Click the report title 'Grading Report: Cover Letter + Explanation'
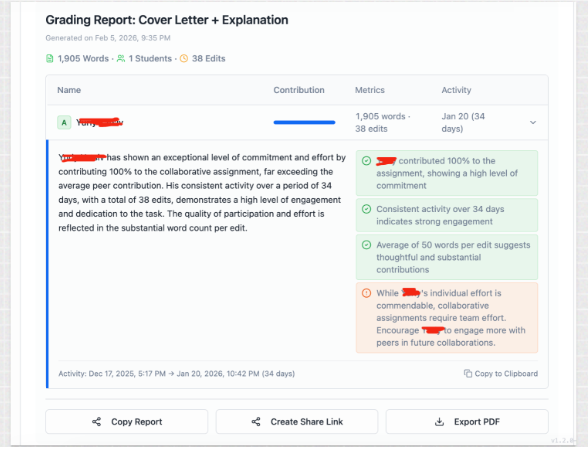This screenshot has height=451, width=588. coord(167,20)
